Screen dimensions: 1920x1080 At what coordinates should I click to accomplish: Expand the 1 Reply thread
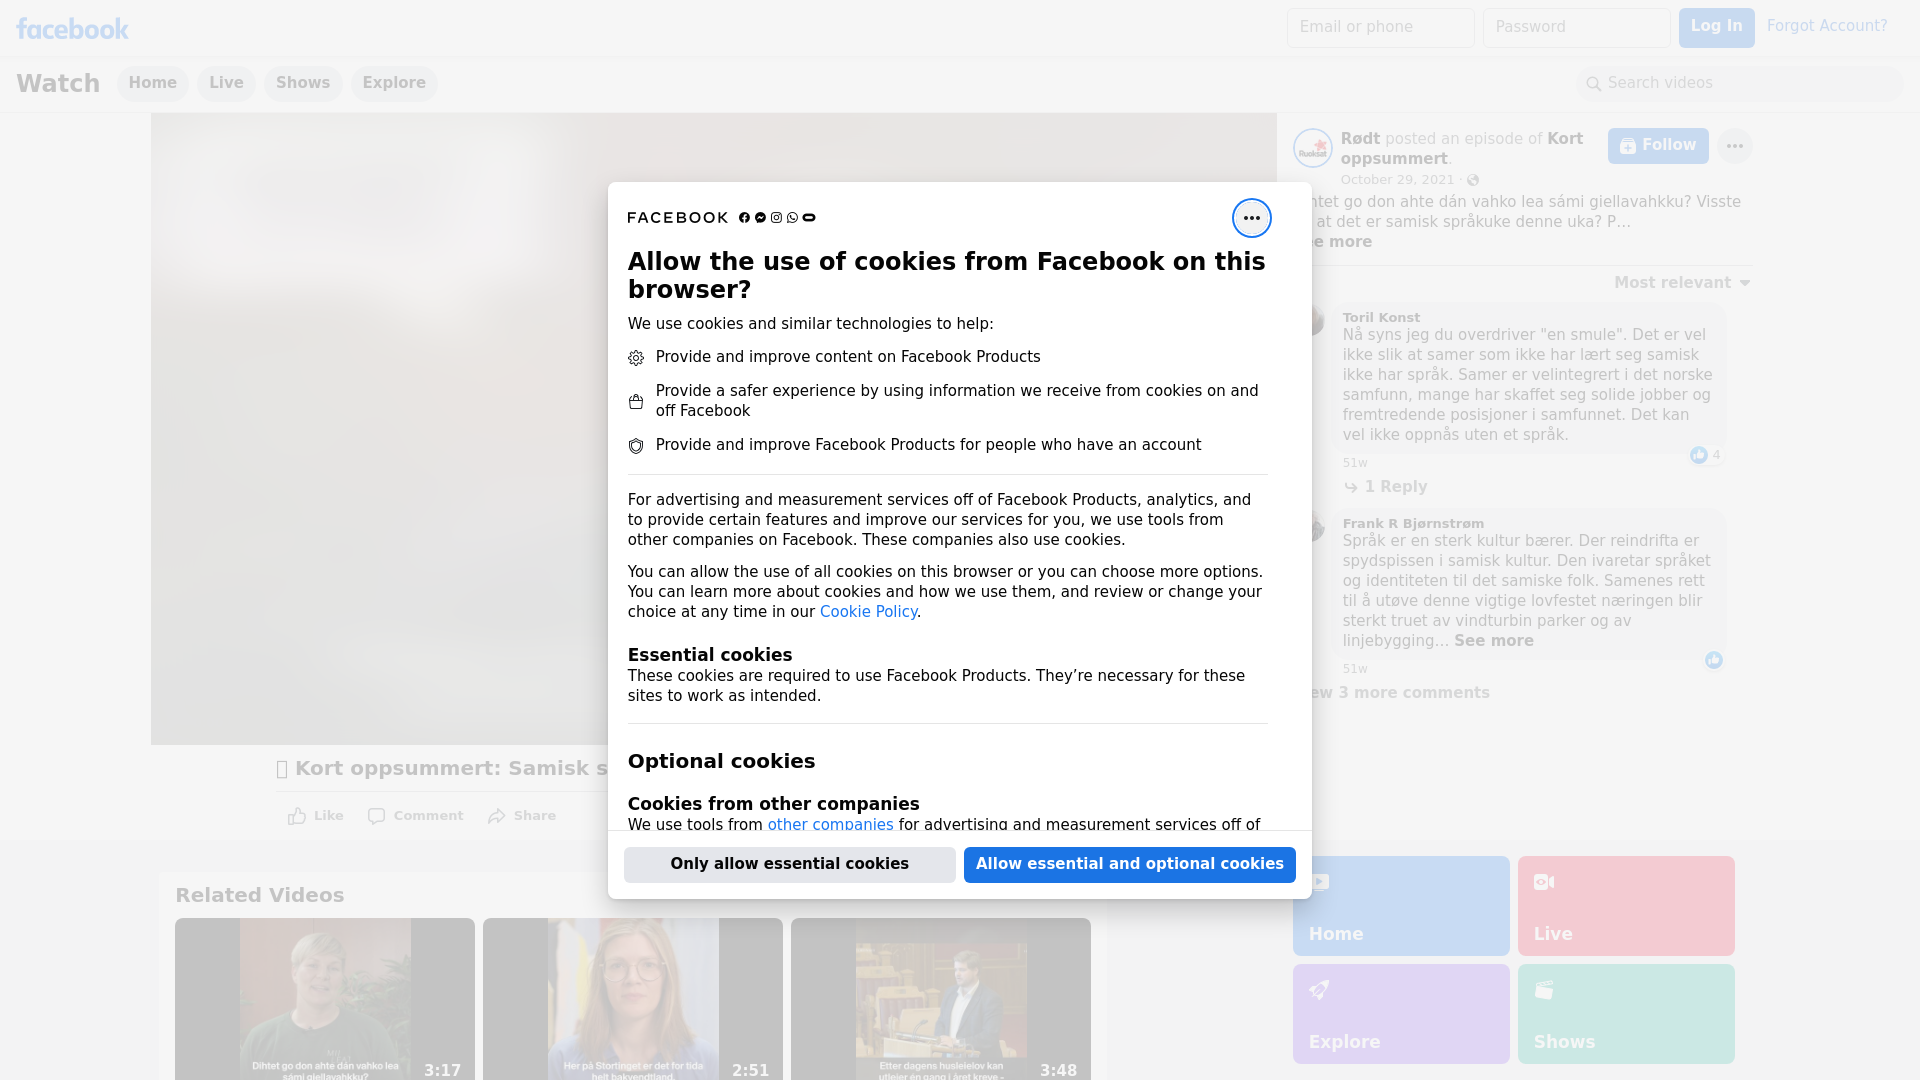[x=1385, y=487]
